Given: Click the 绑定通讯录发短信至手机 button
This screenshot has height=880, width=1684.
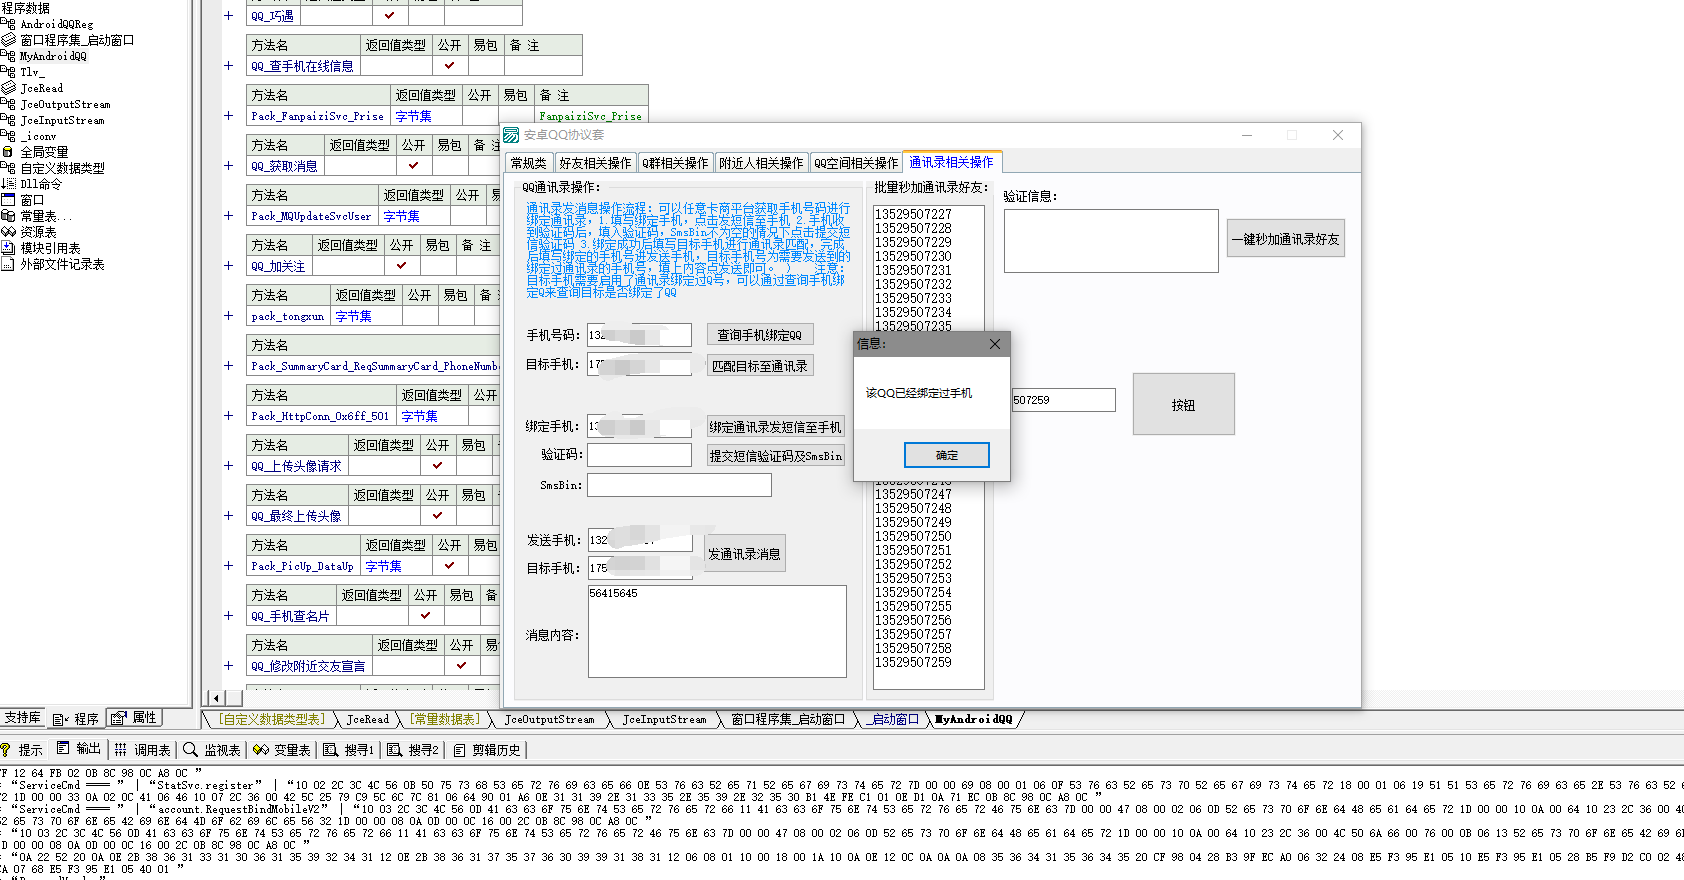Looking at the screenshot, I should click(776, 427).
